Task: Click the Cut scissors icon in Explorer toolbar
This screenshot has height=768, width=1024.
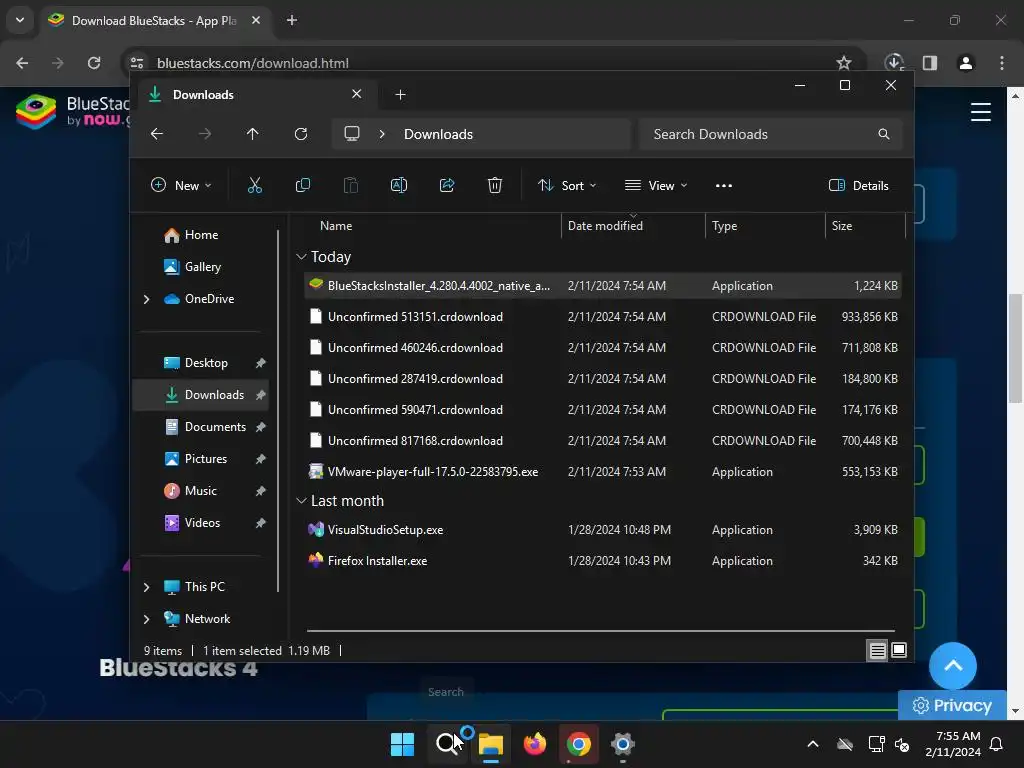Action: (x=255, y=185)
